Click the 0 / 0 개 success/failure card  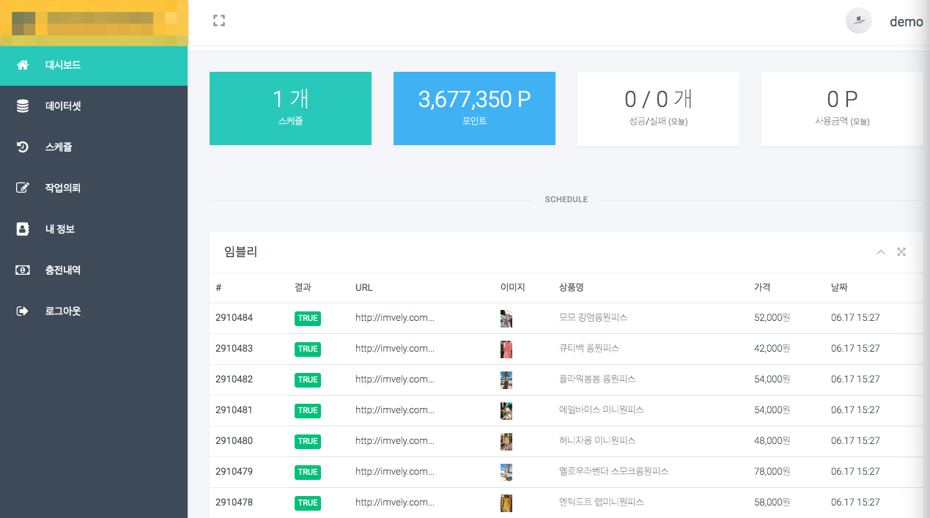tap(658, 109)
